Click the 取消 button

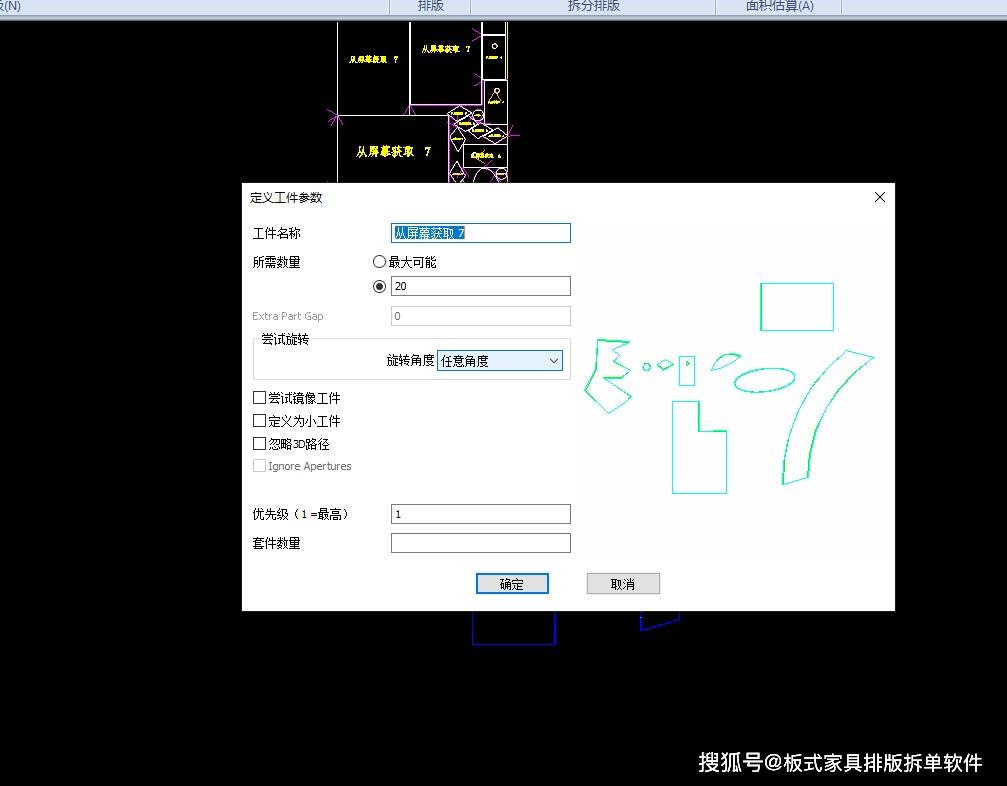[623, 584]
